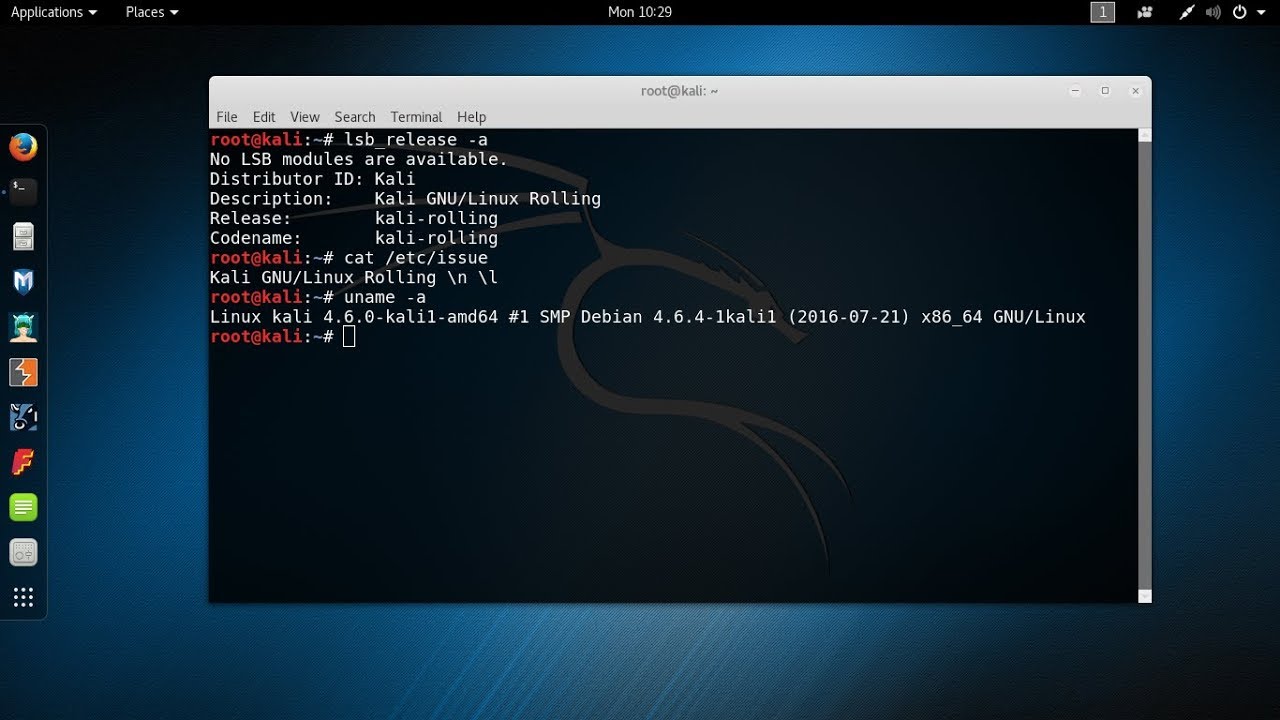
Task: Open the Terminal icon in the dock
Action: (23, 191)
